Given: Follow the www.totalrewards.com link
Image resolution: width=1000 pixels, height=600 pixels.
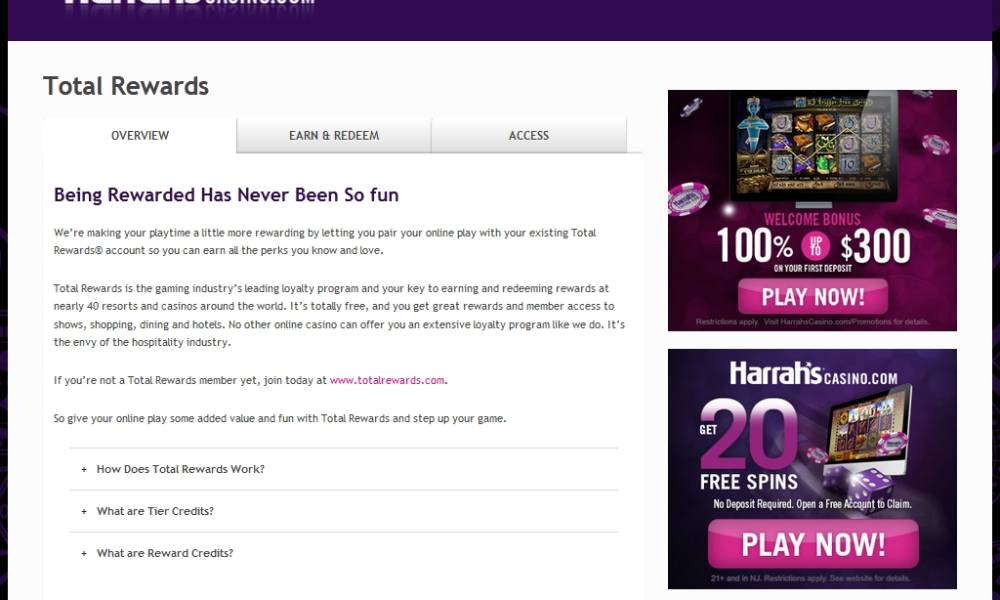Looking at the screenshot, I should (387, 380).
